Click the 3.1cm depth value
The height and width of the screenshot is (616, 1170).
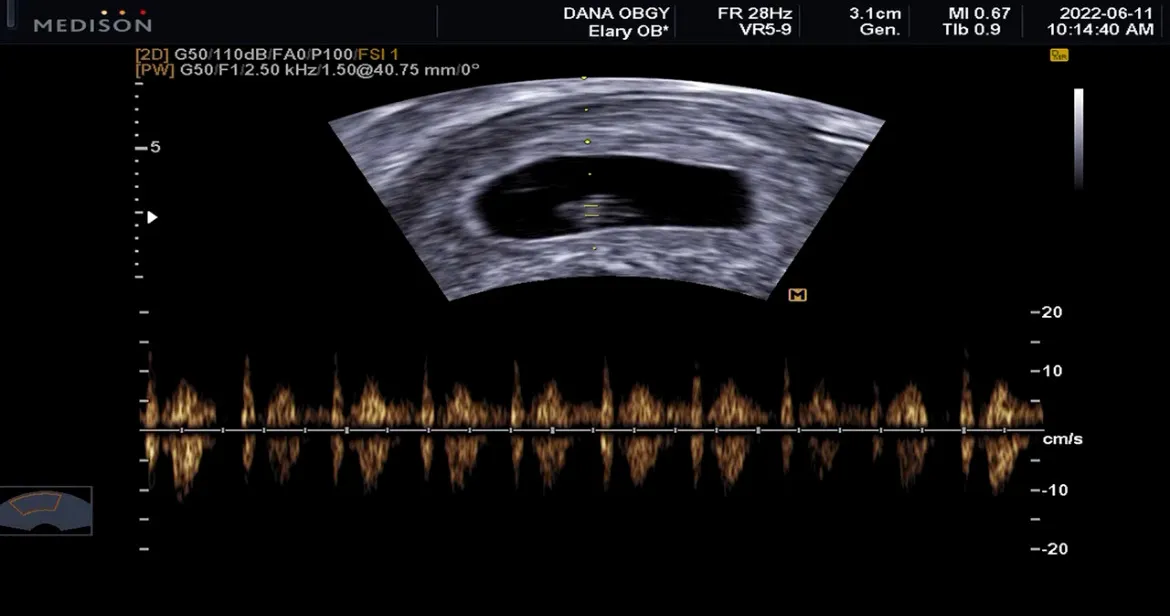875,13
